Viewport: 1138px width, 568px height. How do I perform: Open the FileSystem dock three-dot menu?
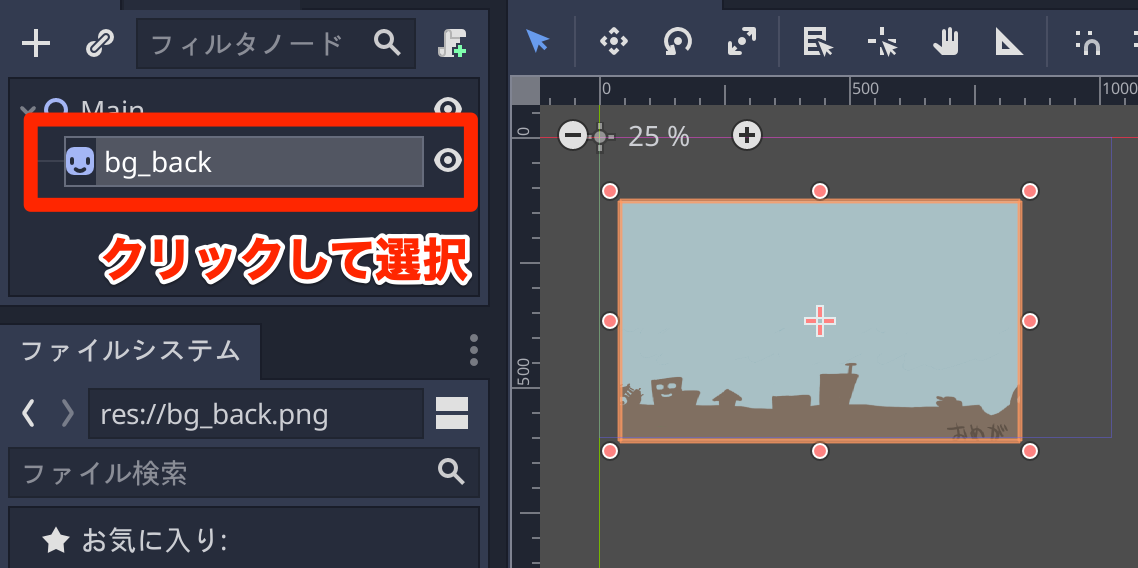[473, 350]
